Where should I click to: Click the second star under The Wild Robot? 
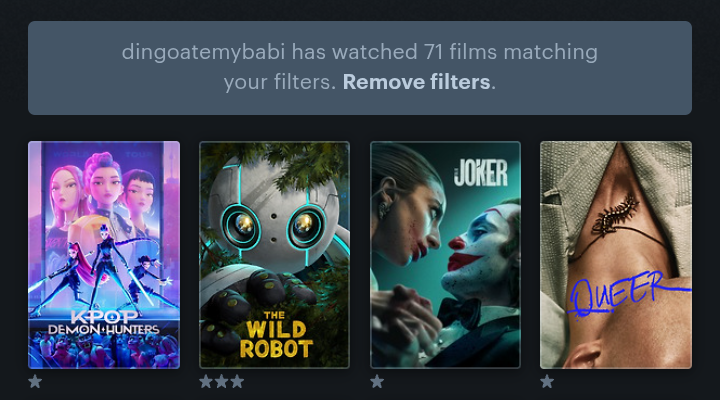(221, 381)
